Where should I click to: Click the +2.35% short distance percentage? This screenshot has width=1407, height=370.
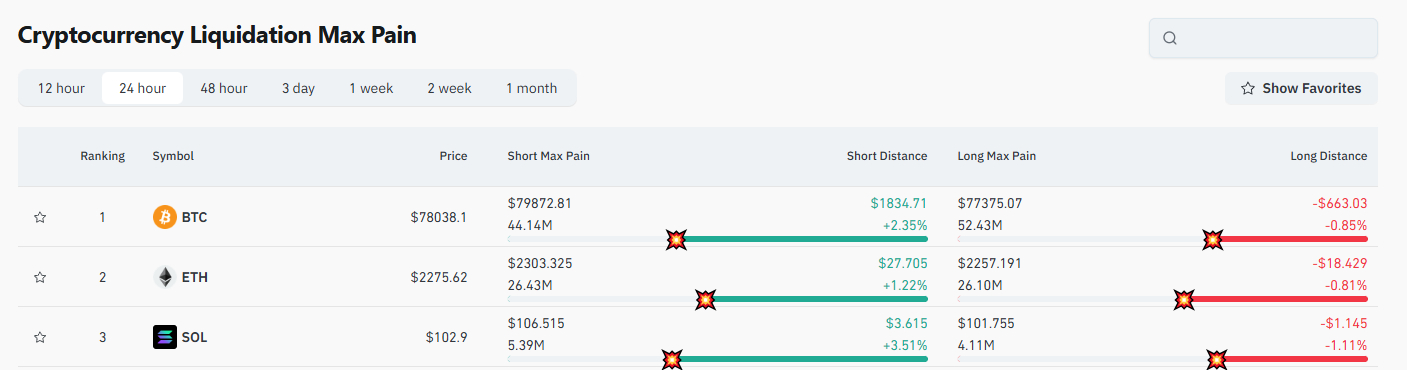coord(905,225)
